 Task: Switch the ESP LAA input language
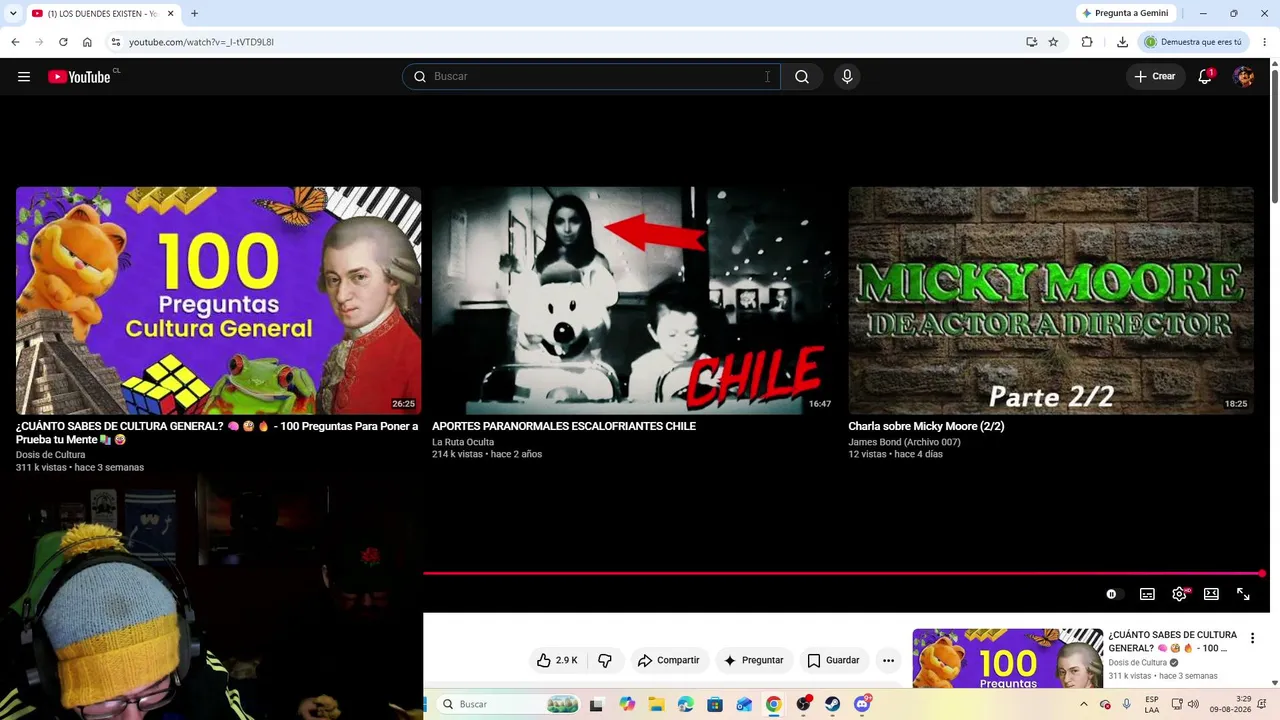coord(1152,704)
